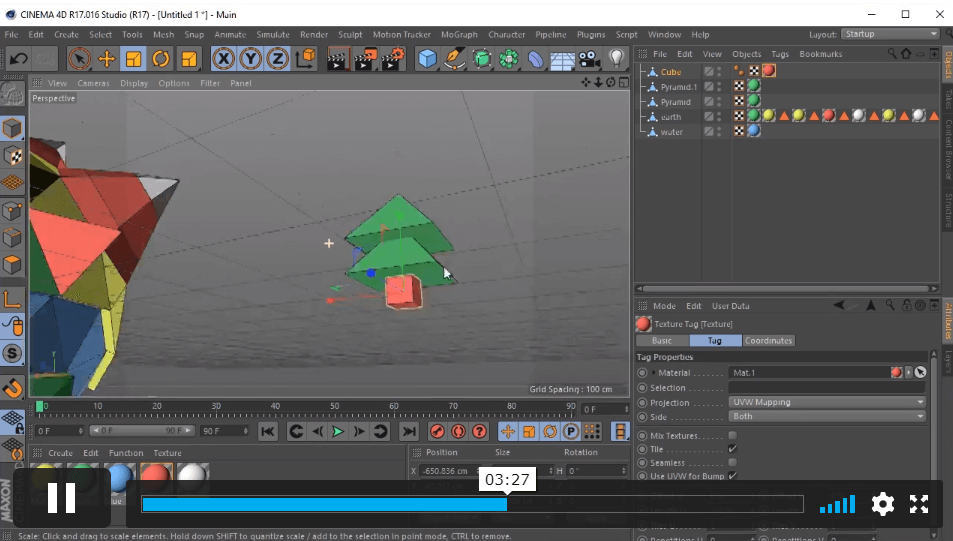The height and width of the screenshot is (541, 953).
Task: Add a Cube primitive object
Action: coord(428,59)
